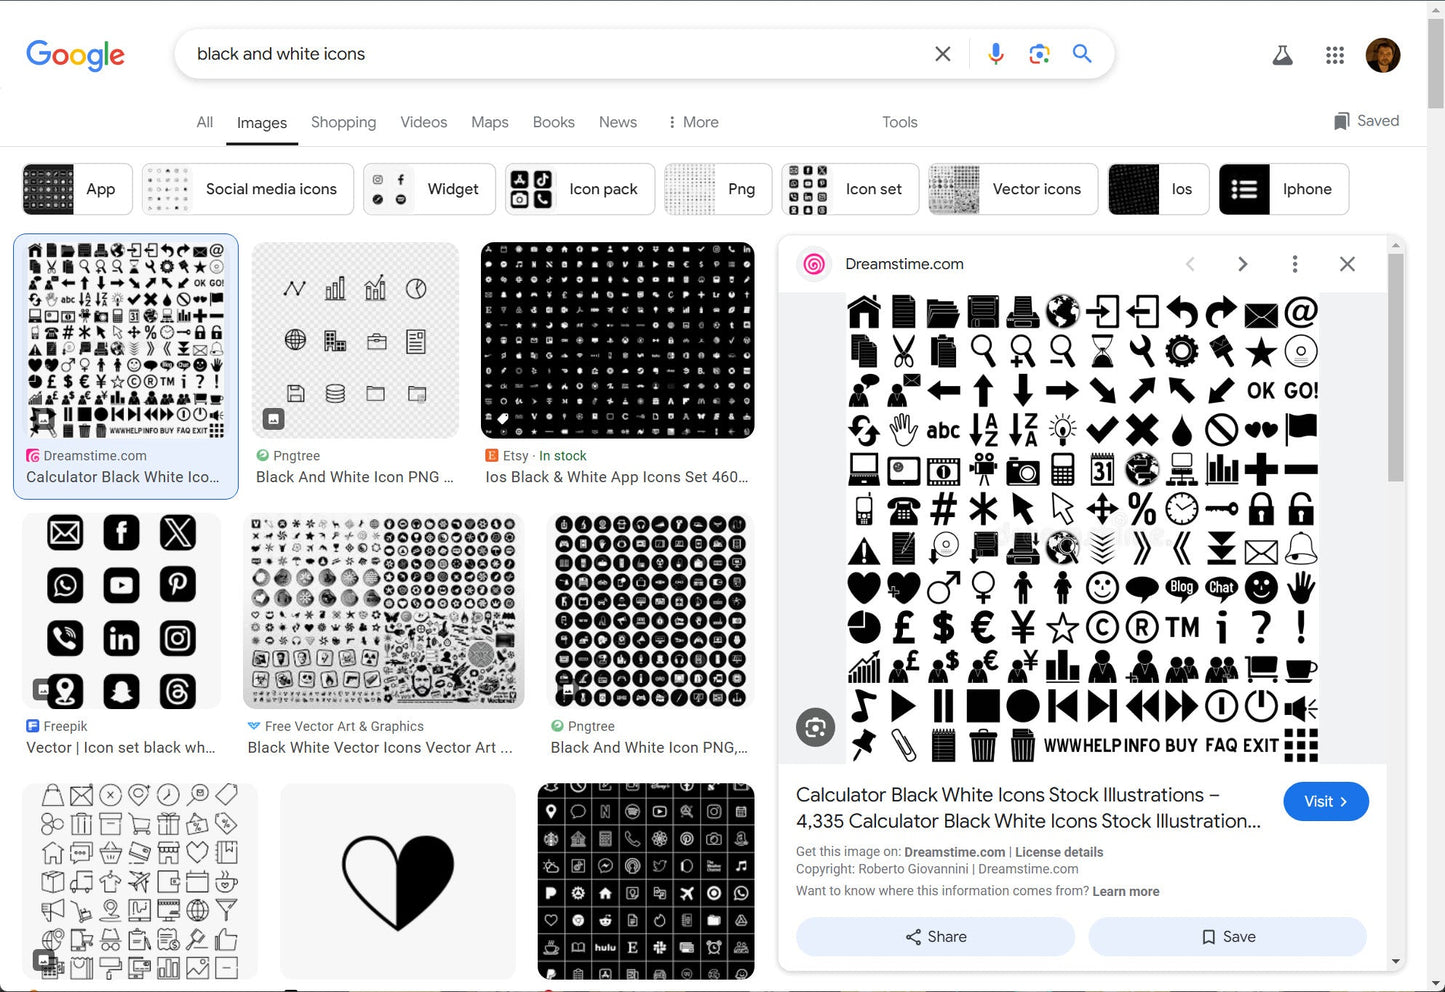The image size is (1445, 992).
Task: Open Black And White Icon PNG caption
Action: click(x=355, y=477)
